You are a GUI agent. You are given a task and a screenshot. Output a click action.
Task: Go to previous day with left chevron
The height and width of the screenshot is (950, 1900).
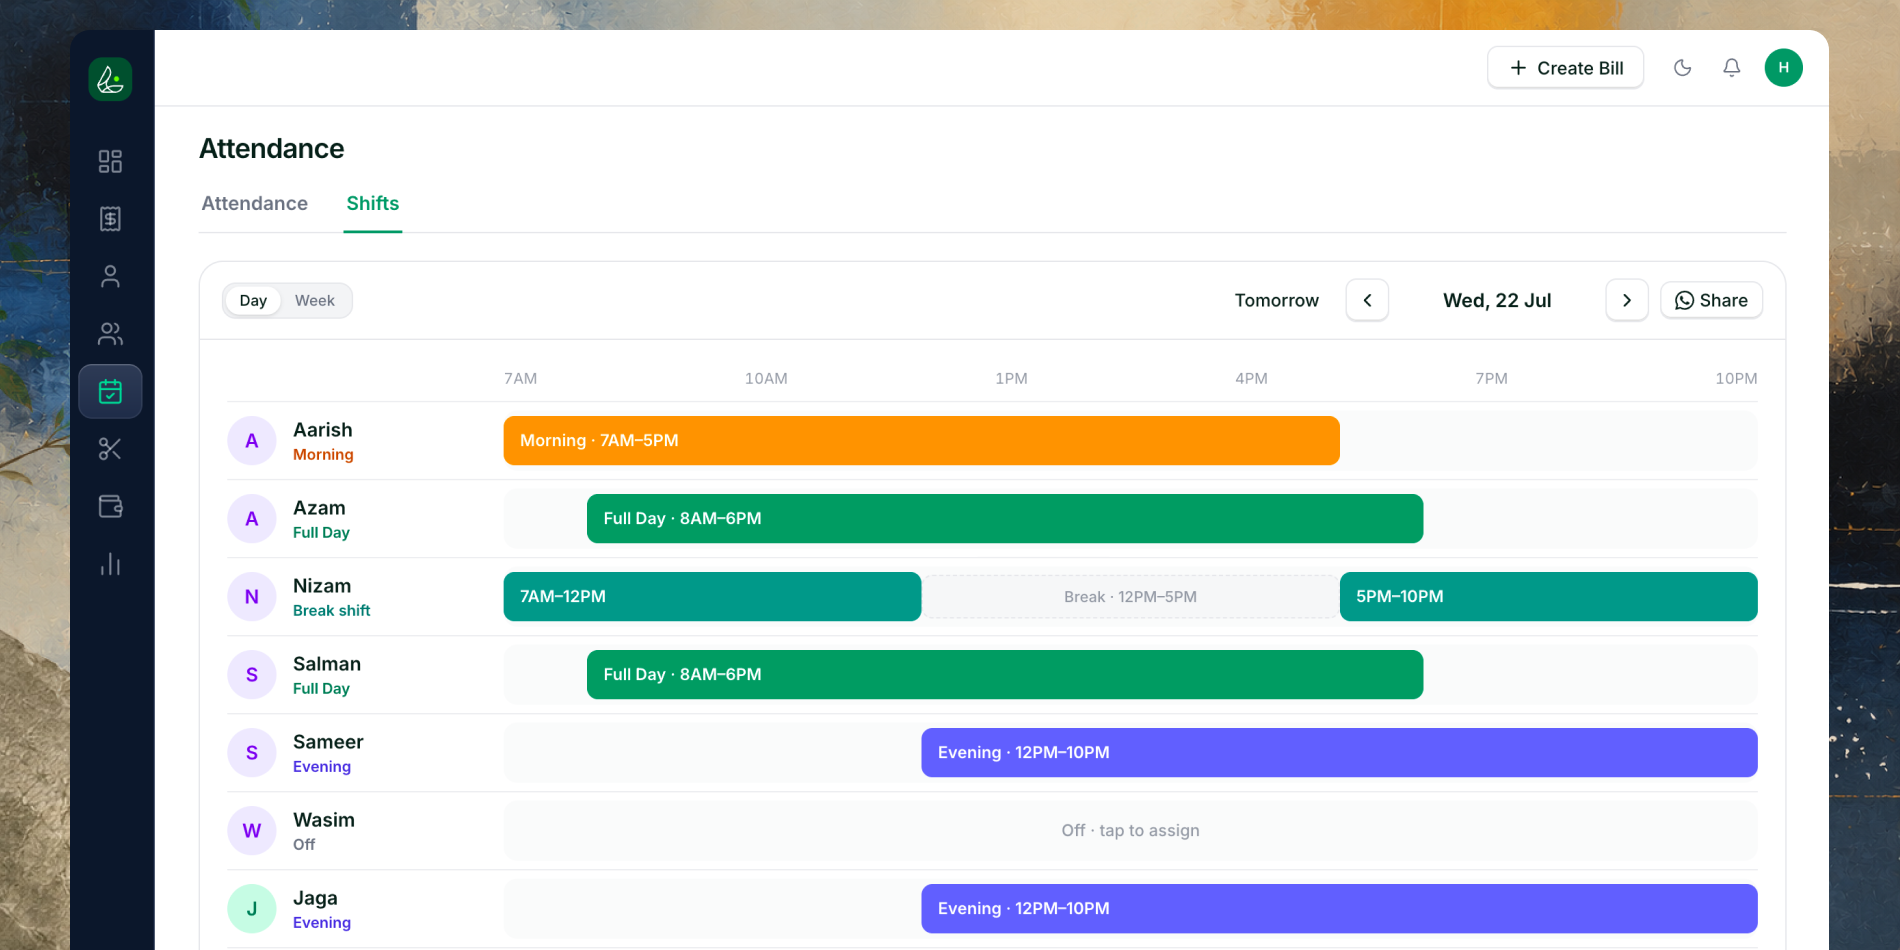1367,300
